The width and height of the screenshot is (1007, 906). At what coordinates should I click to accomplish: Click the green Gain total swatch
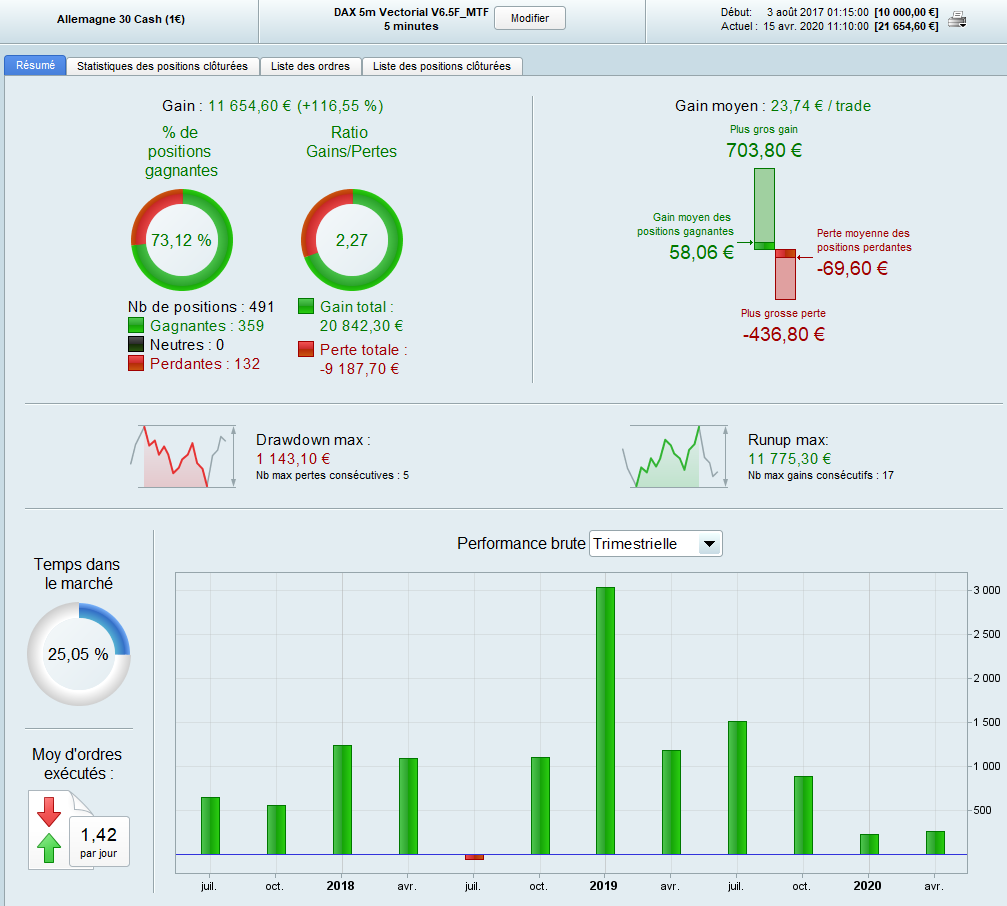(306, 306)
